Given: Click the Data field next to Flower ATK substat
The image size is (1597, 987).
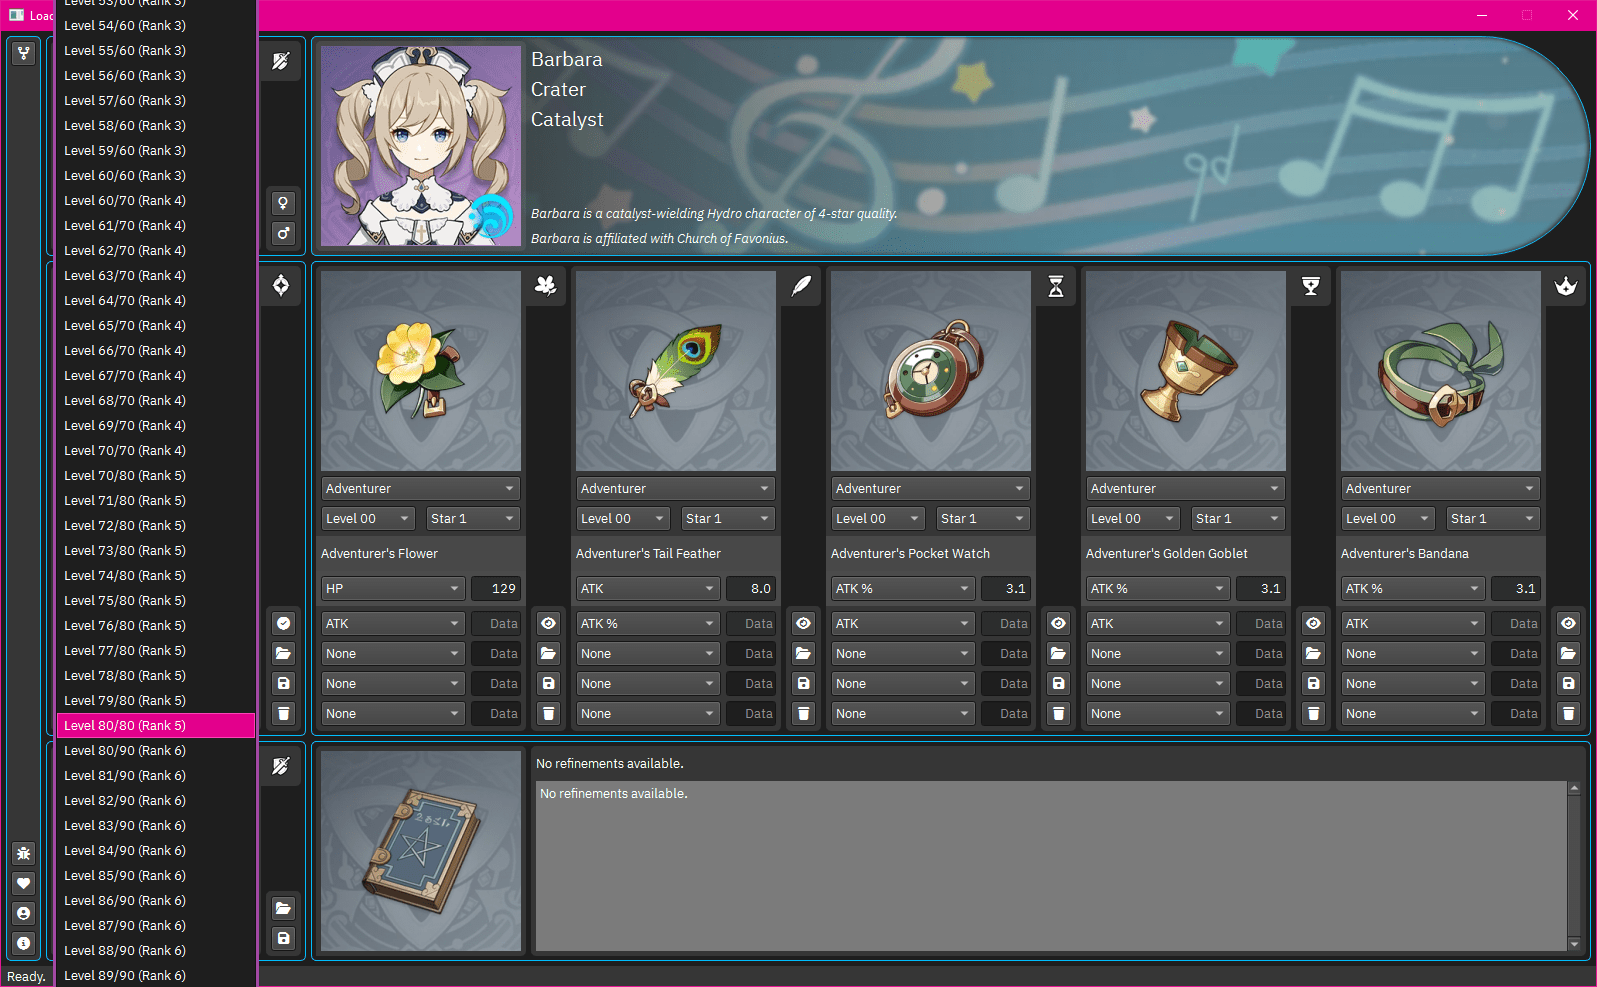Looking at the screenshot, I should click(x=496, y=623).
